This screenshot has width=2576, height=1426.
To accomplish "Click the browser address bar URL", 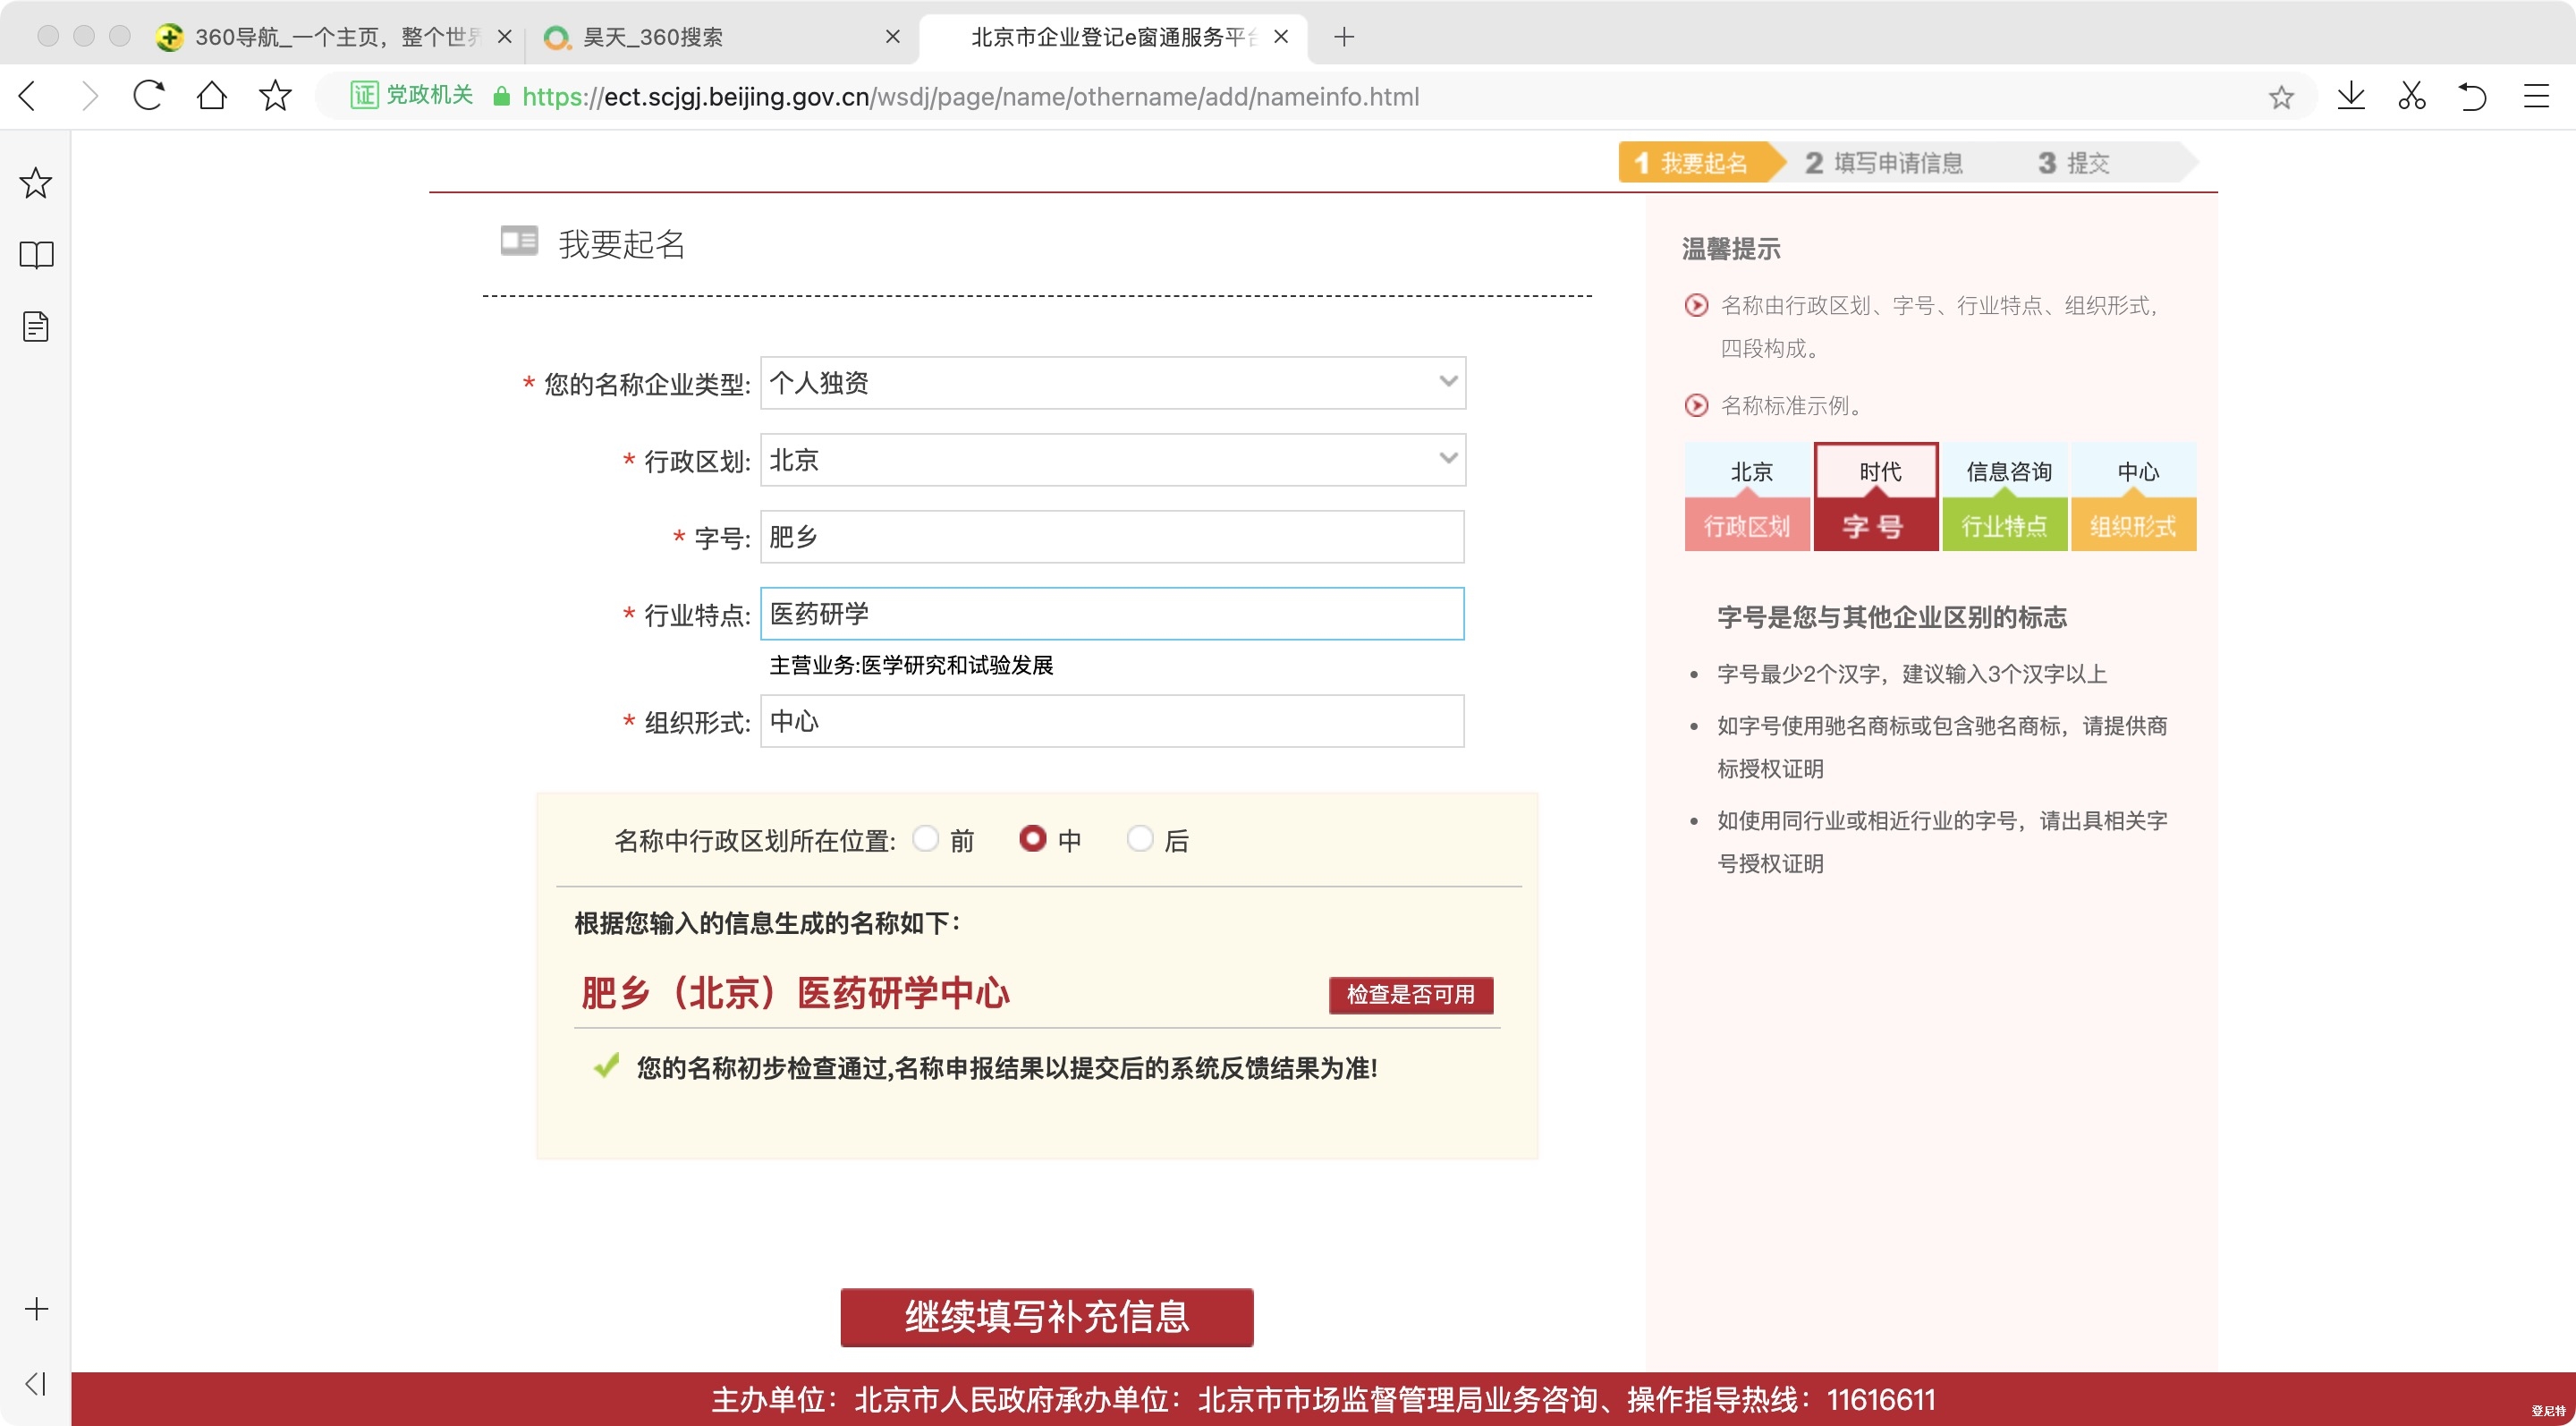I will click(x=970, y=97).
